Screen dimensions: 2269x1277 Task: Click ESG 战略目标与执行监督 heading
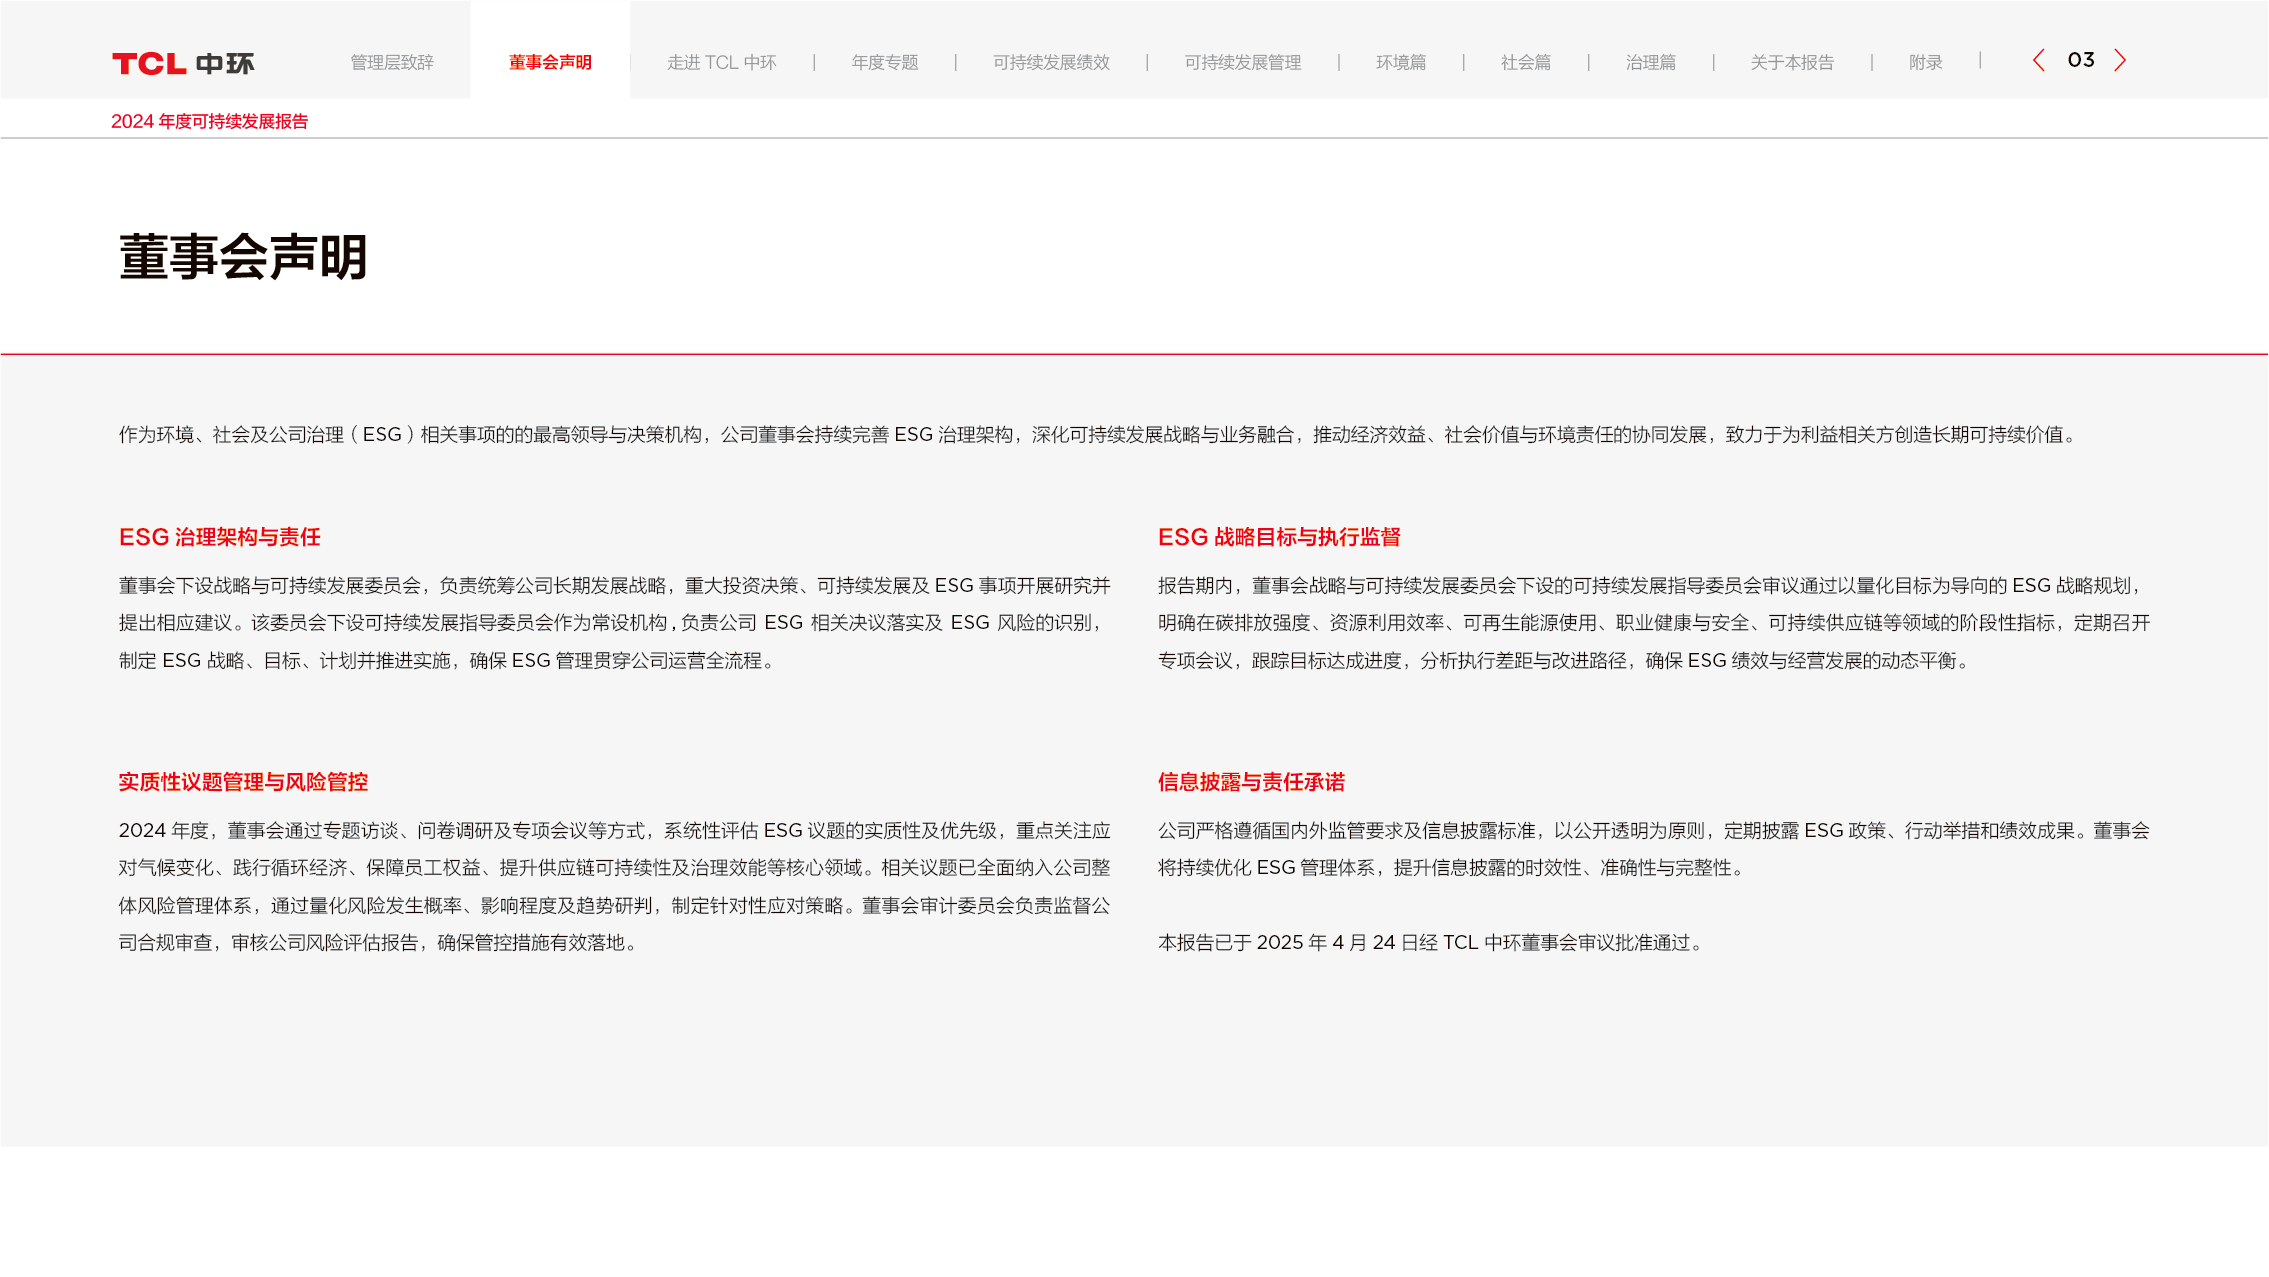(1278, 538)
